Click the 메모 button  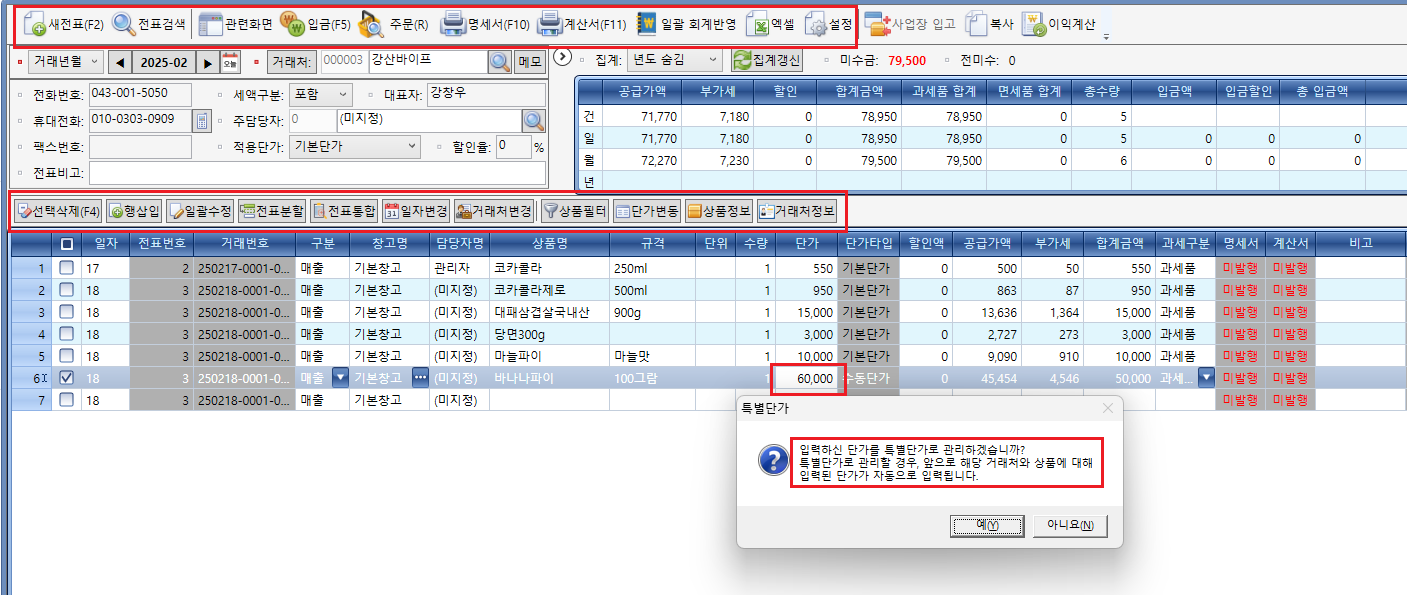530,62
